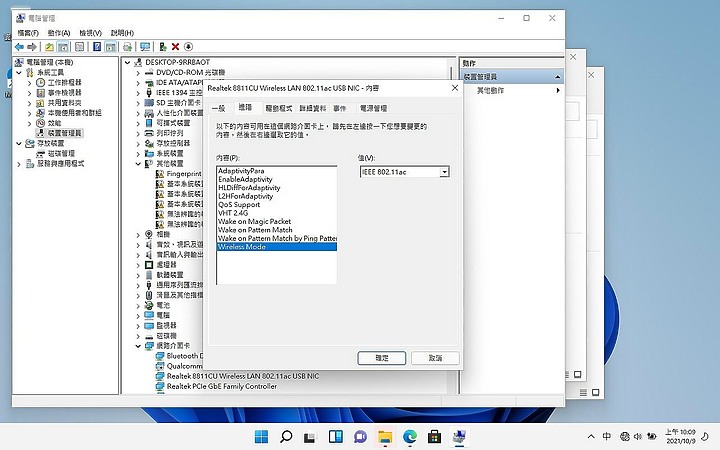Viewport: 720px width, 450px height.
Task: Collapse 裝置管理員 section in Actions pane
Action: [557, 77]
